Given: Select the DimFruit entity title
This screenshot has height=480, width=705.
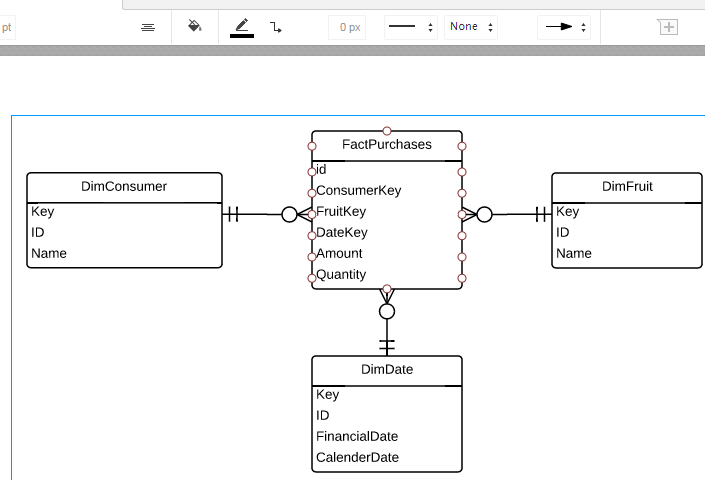Looking at the screenshot, I should click(627, 186).
